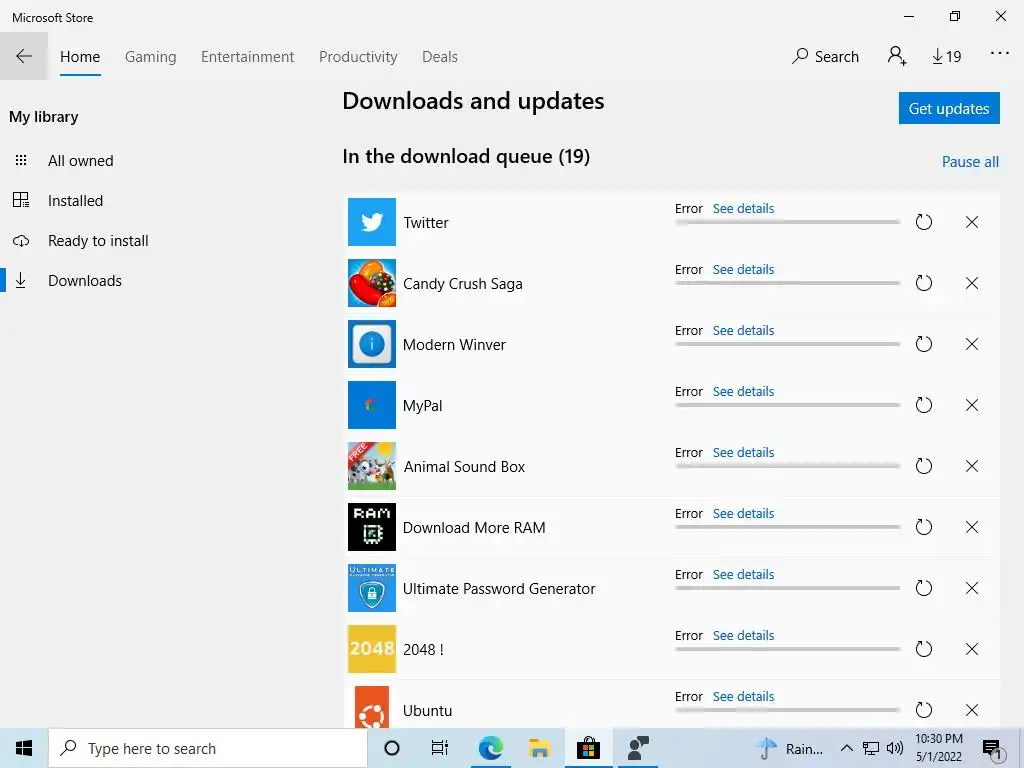Retry the Download More RAM download
Image resolution: width=1024 pixels, height=768 pixels.
(x=923, y=527)
